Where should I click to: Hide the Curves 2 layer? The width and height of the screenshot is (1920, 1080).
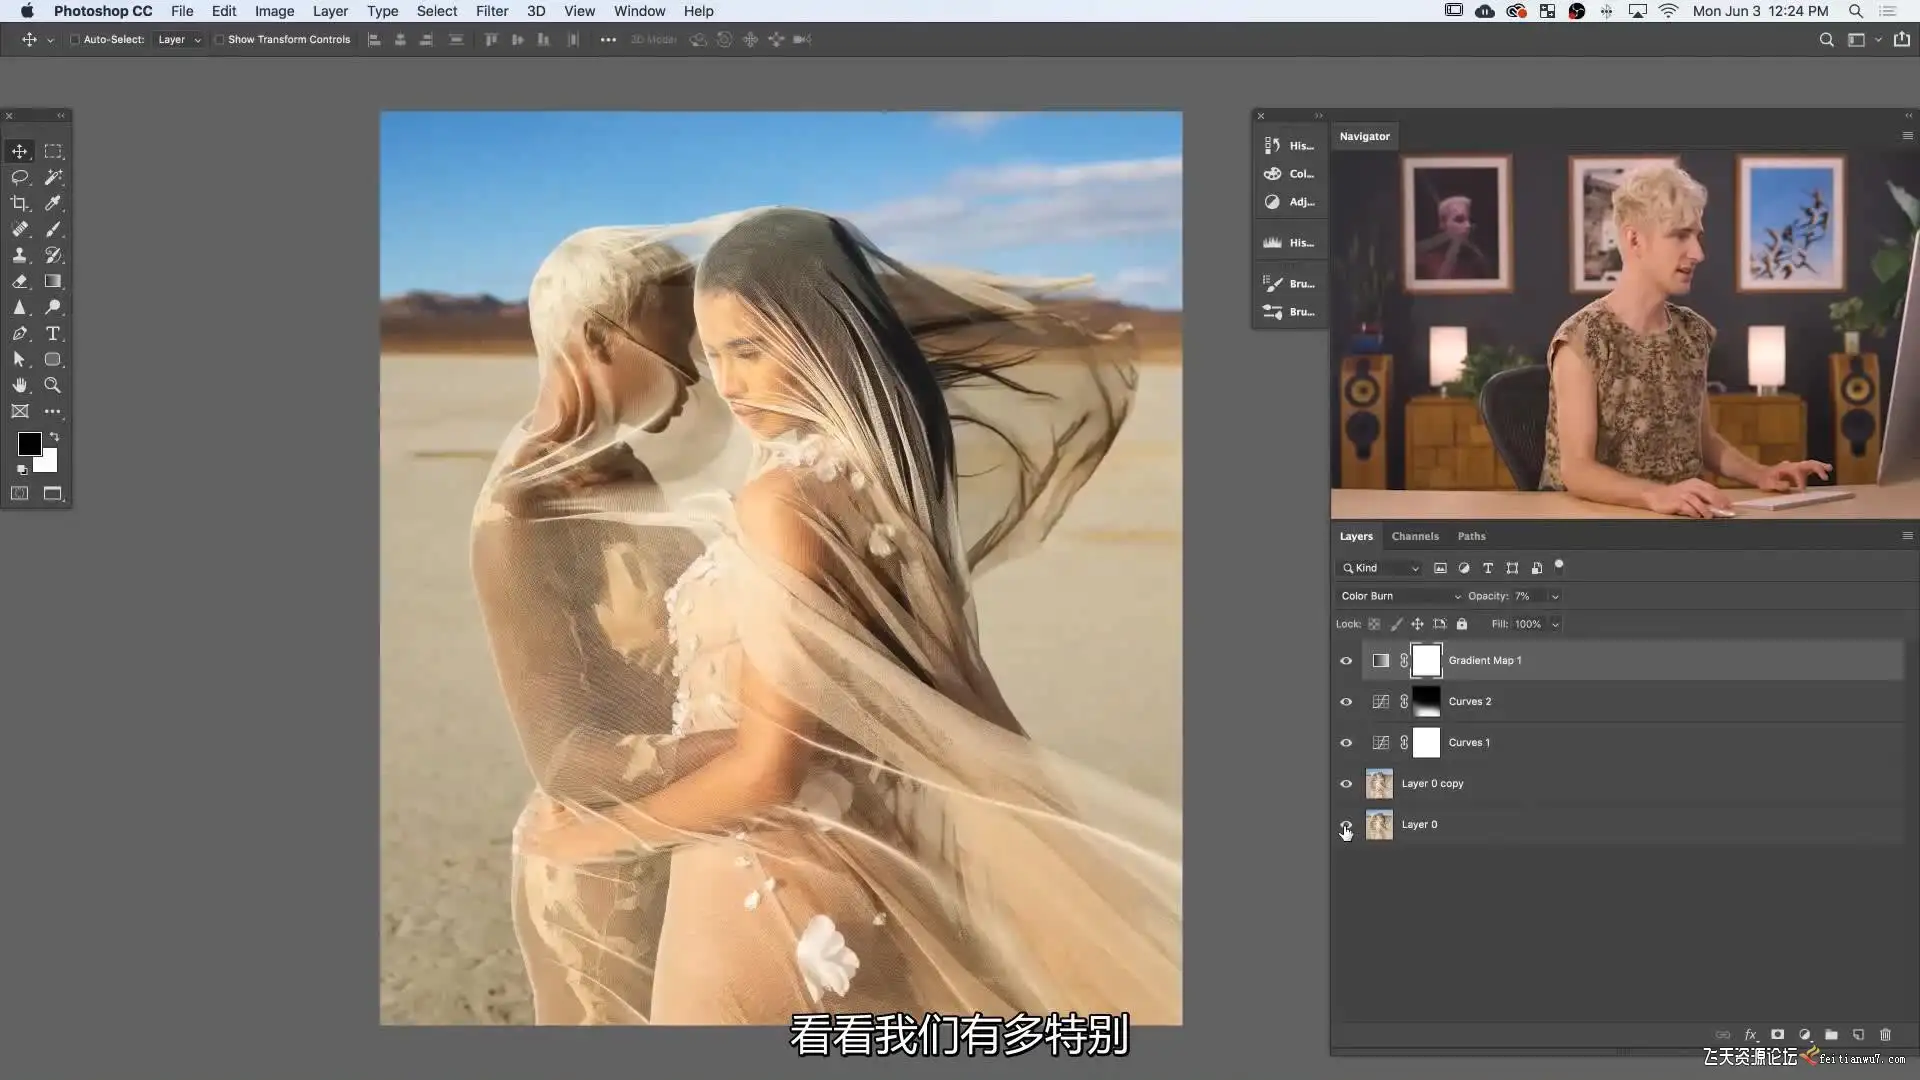tap(1346, 701)
